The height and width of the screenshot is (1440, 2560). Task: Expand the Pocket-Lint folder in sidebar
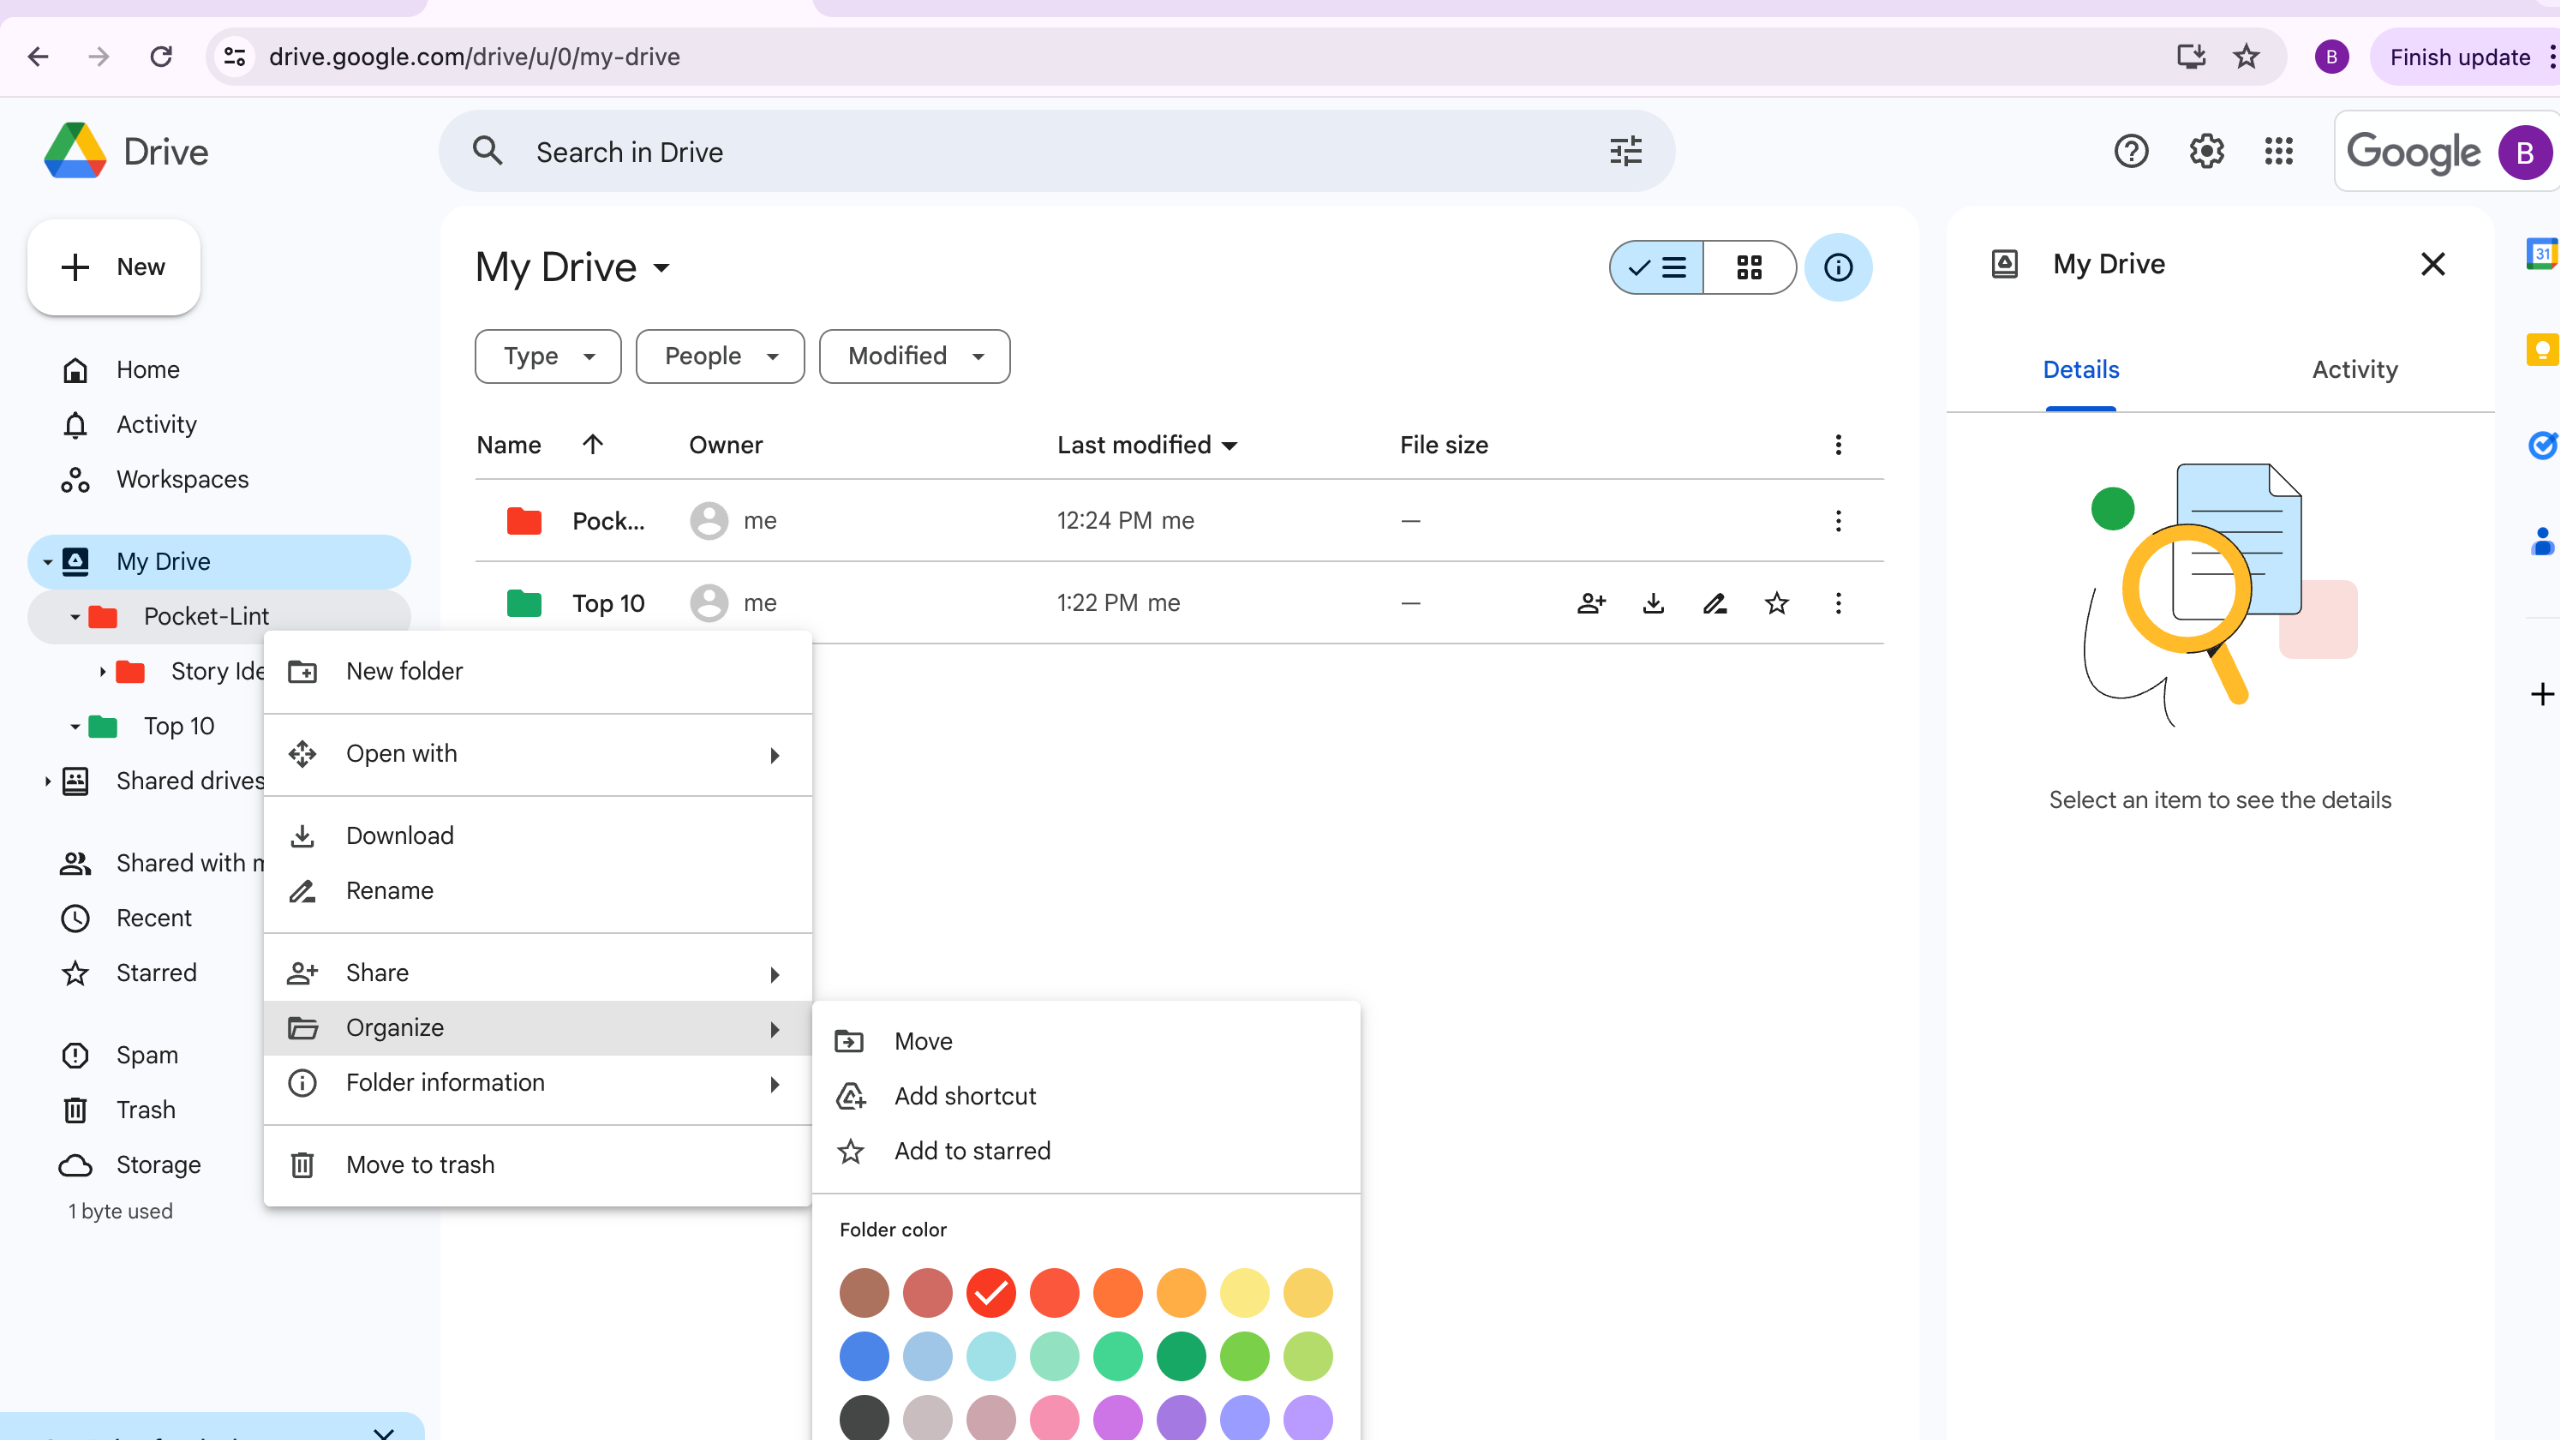74,616
